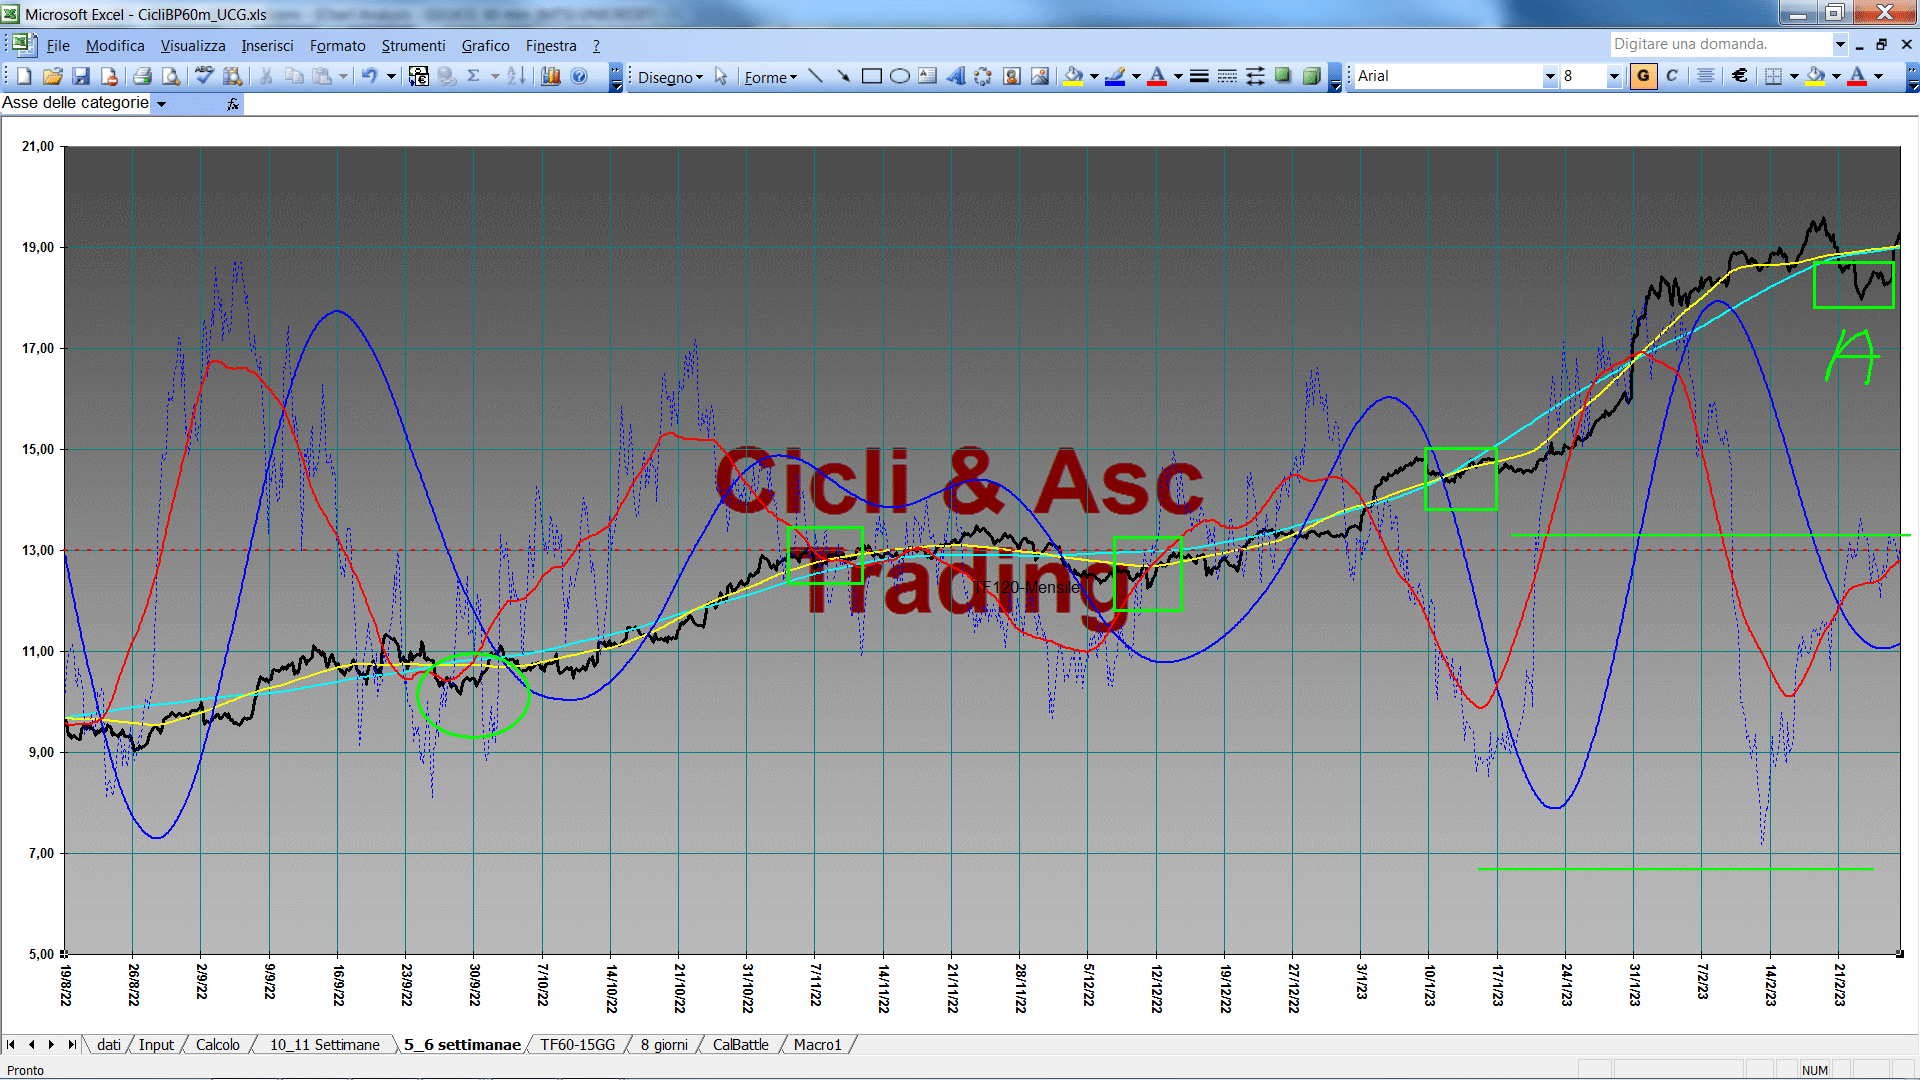Open the Formato menu
This screenshot has width=1920, height=1080.
[338, 46]
